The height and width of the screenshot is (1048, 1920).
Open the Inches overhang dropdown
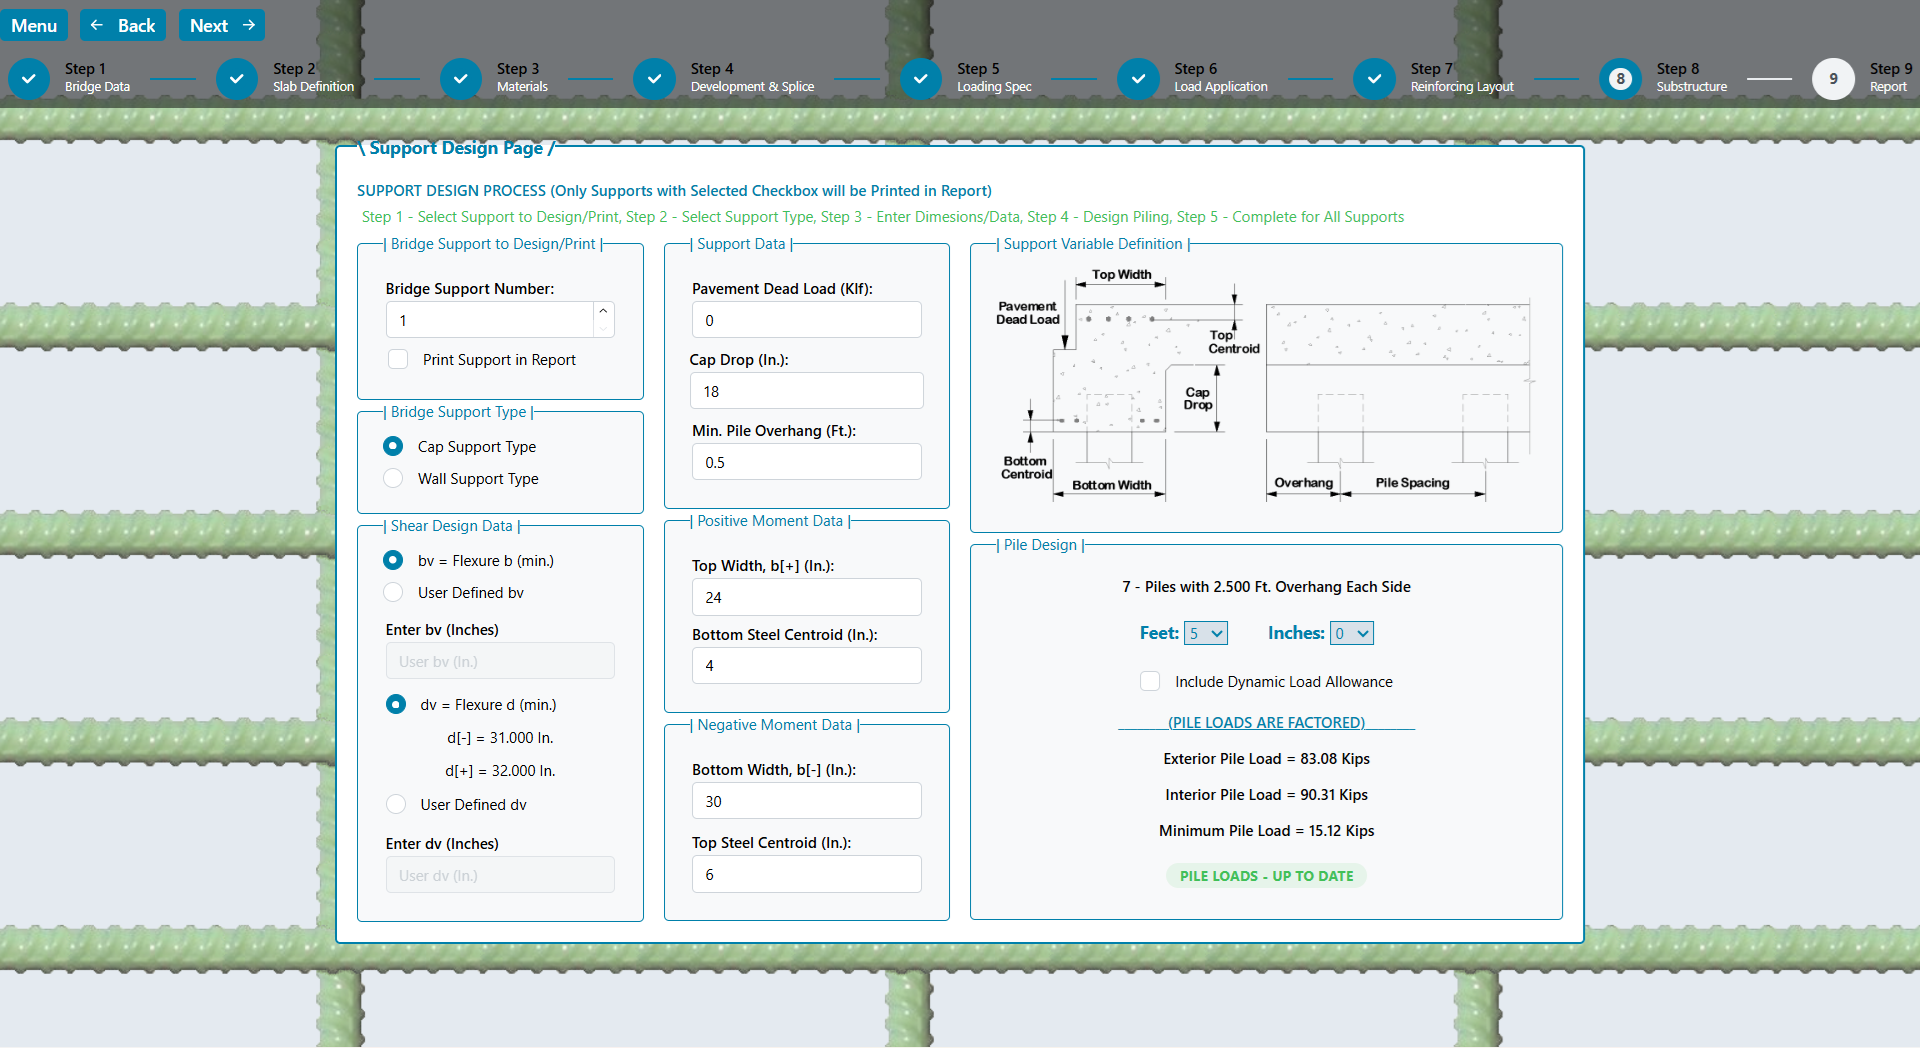[x=1351, y=633]
